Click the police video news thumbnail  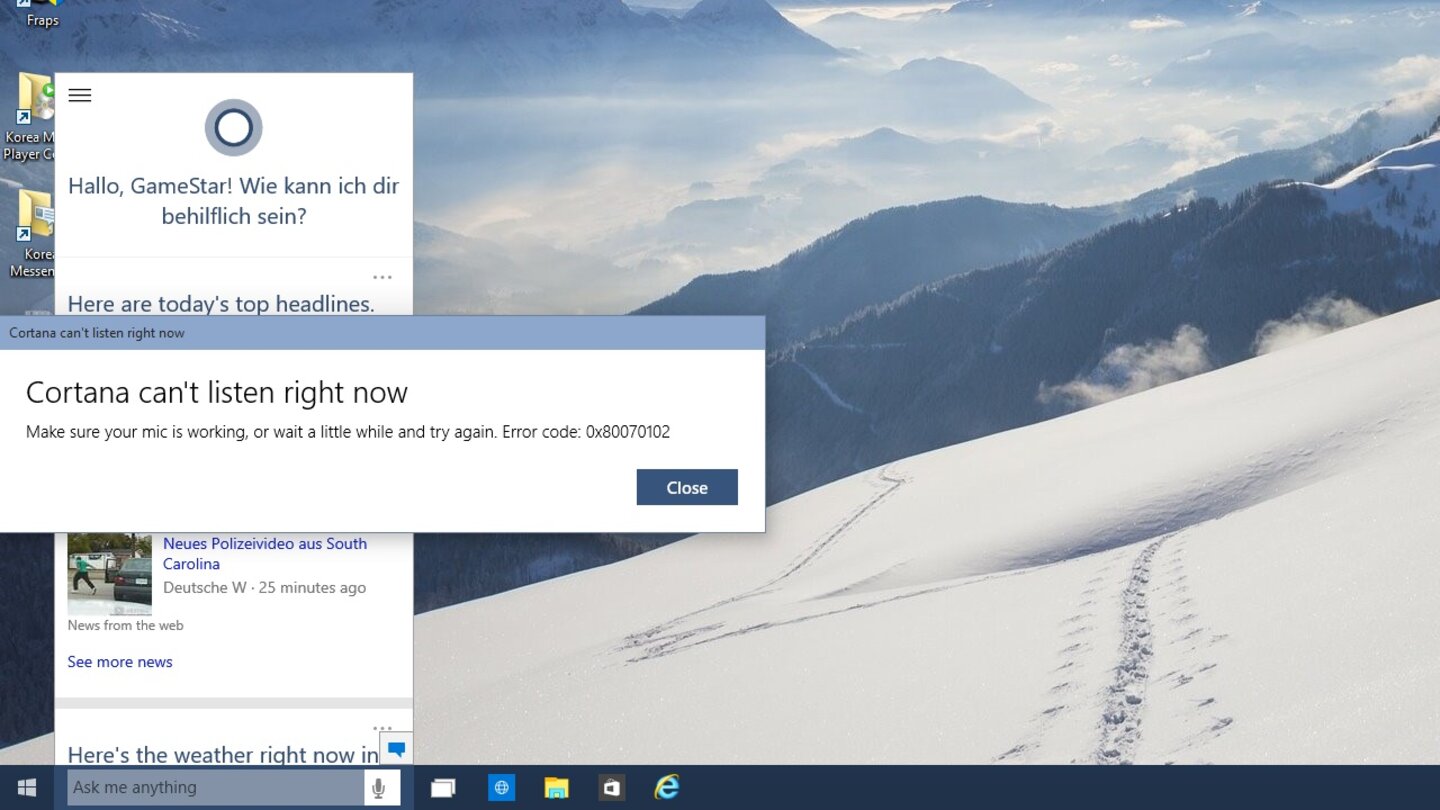[110, 573]
